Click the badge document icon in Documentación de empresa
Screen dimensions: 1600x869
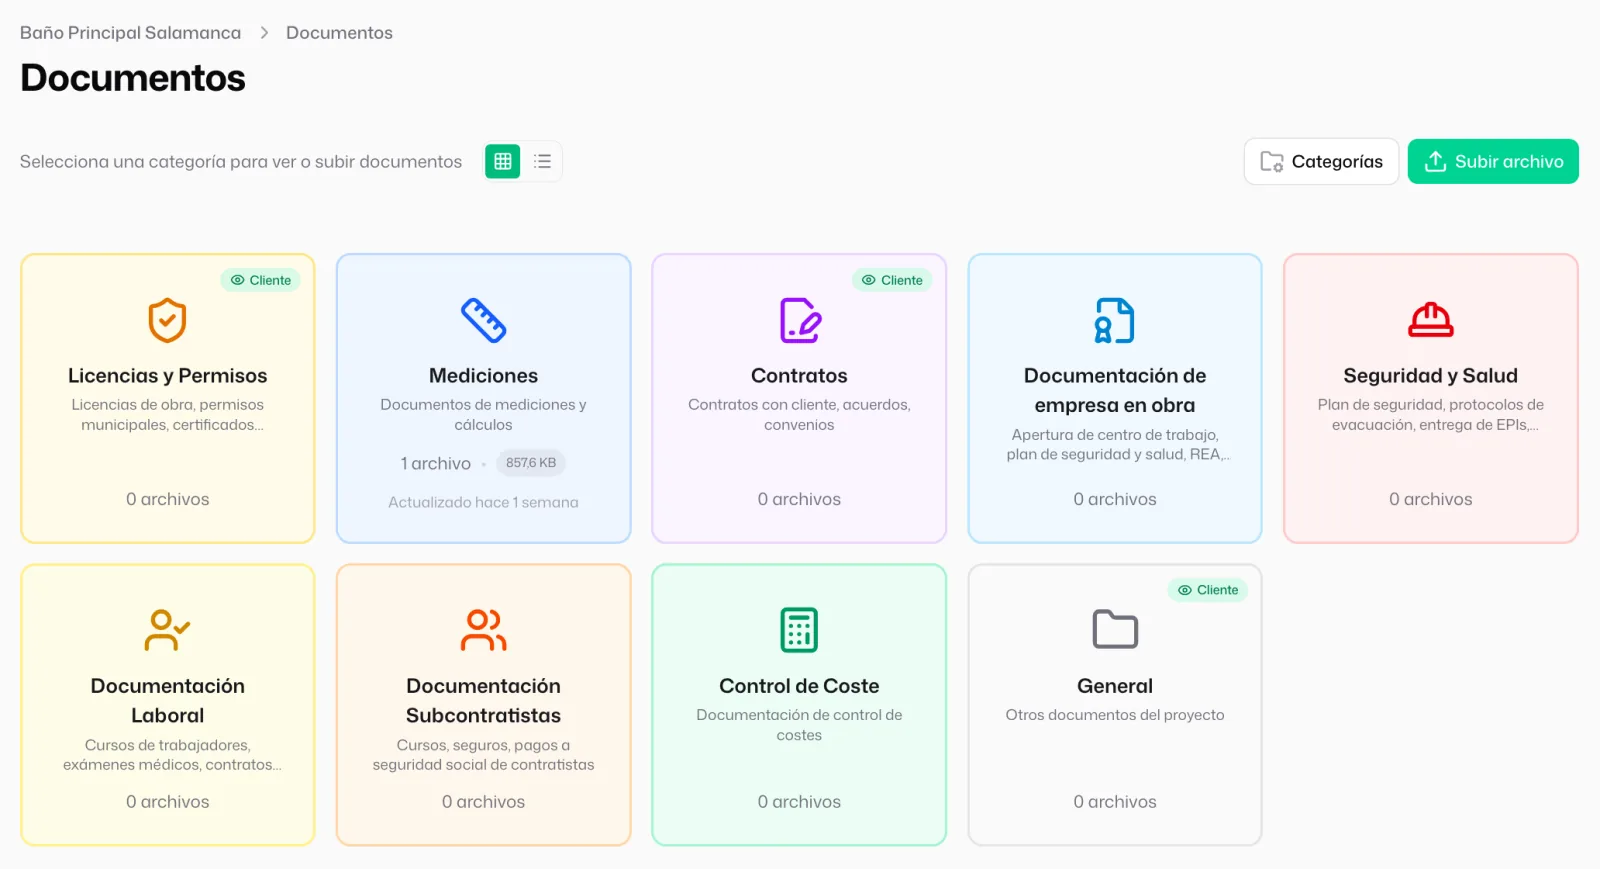tap(1115, 321)
